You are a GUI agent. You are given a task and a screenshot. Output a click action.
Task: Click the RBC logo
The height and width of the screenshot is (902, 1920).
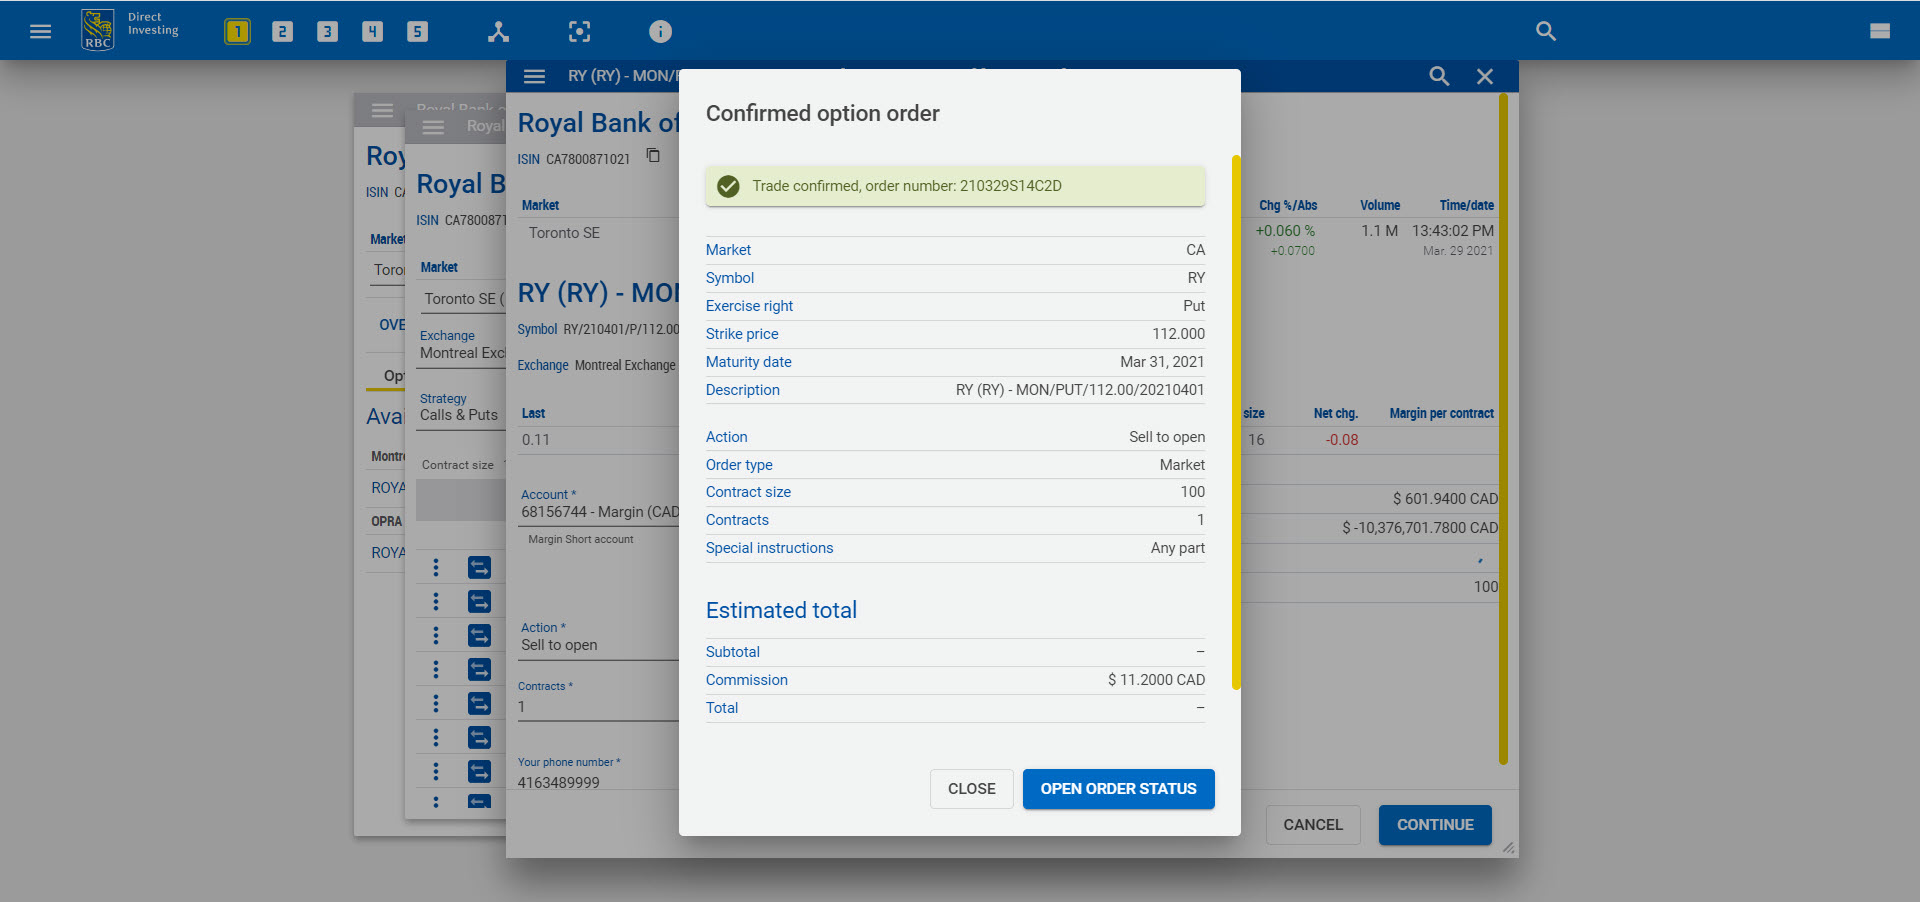(x=97, y=28)
